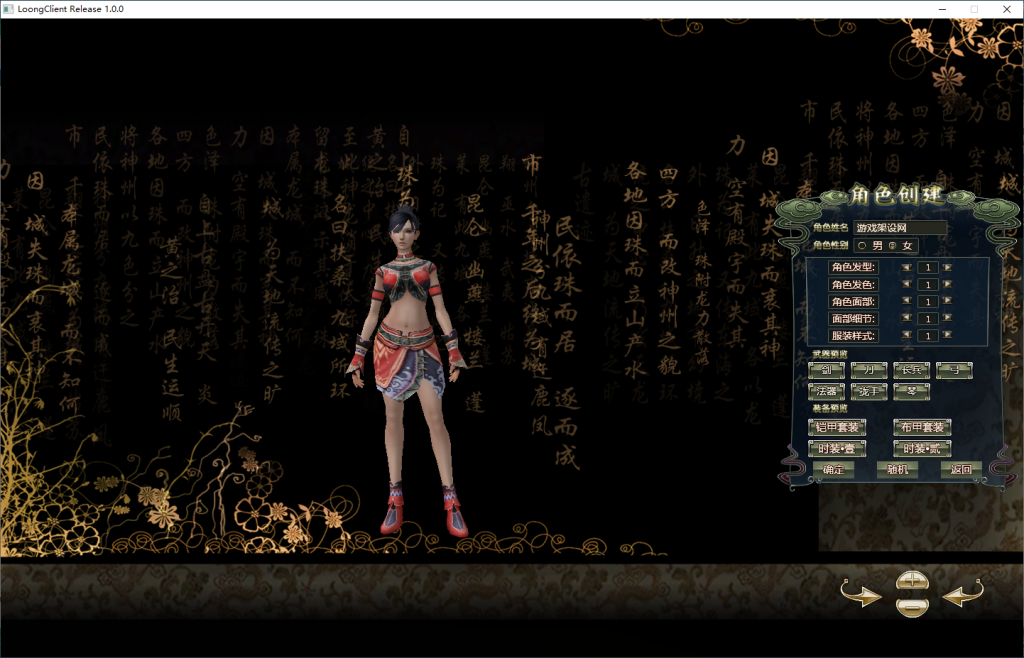Click the LoongClient app icon in title bar
Screen dimensions: 1024x658
coord(8,9)
